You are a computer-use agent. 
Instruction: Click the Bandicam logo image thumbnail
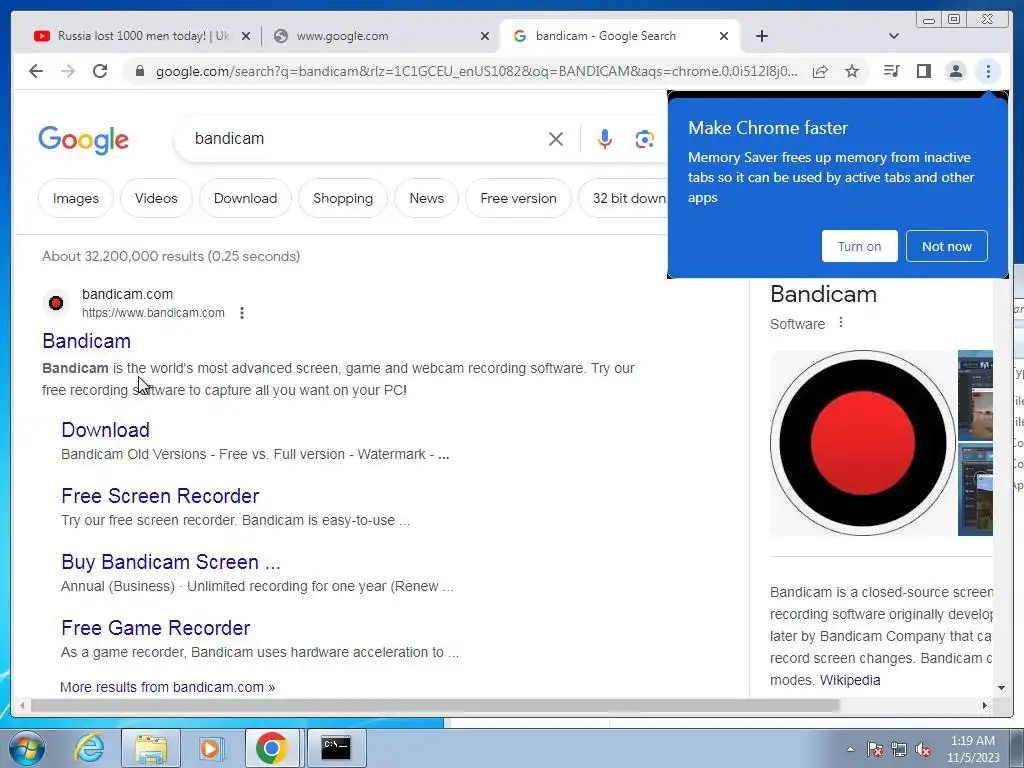point(862,443)
